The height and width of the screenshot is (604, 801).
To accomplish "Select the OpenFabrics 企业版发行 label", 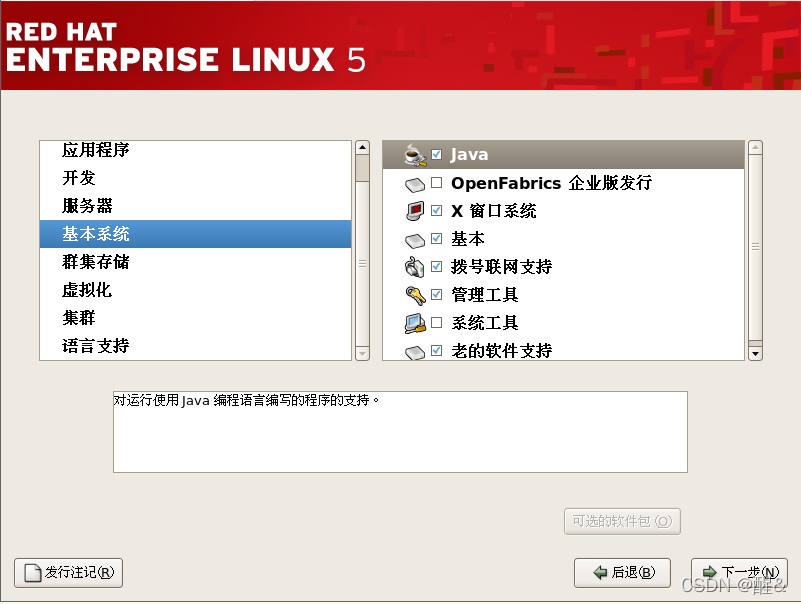I will tap(552, 183).
